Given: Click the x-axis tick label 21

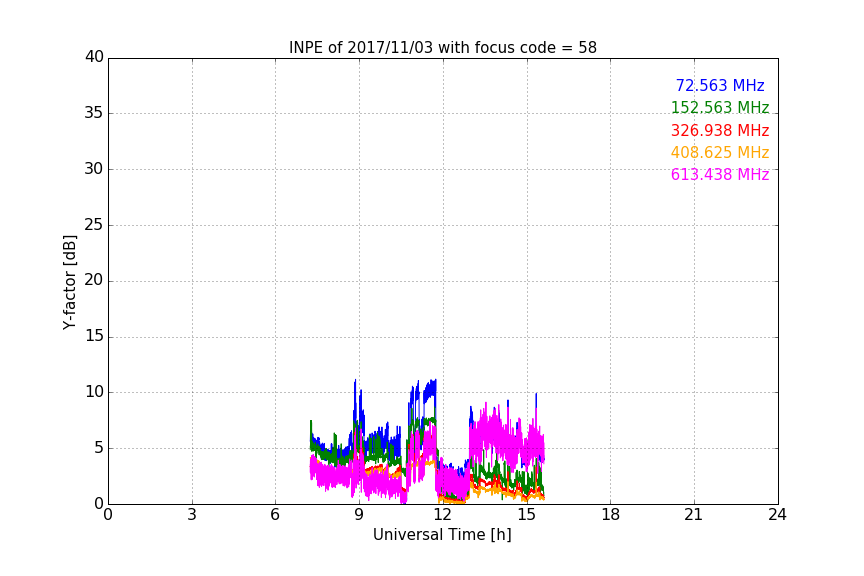Looking at the screenshot, I should tap(694, 515).
